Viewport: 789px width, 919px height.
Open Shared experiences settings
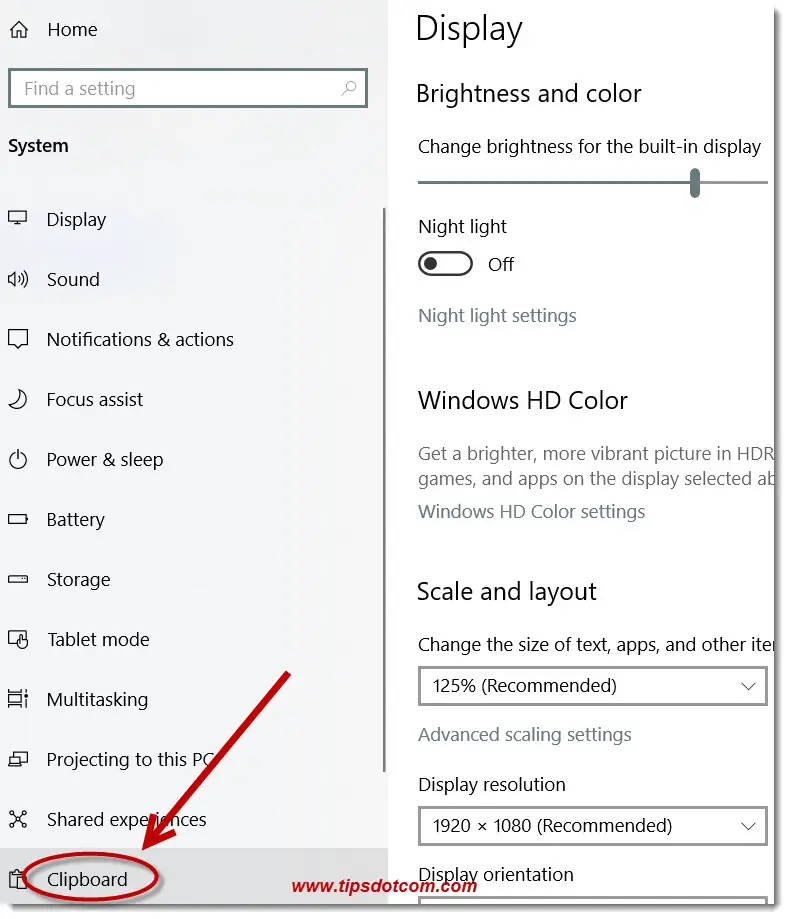point(18,819)
